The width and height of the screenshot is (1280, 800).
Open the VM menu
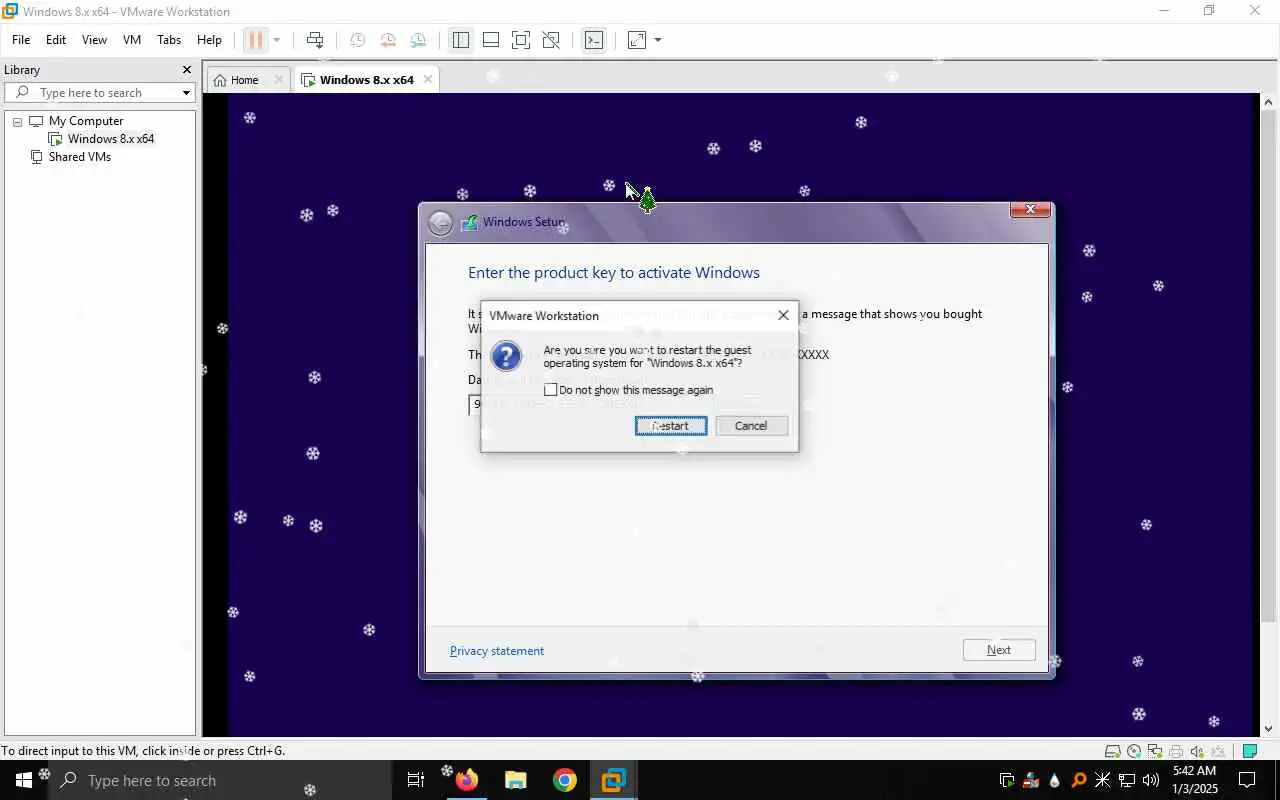[132, 40]
